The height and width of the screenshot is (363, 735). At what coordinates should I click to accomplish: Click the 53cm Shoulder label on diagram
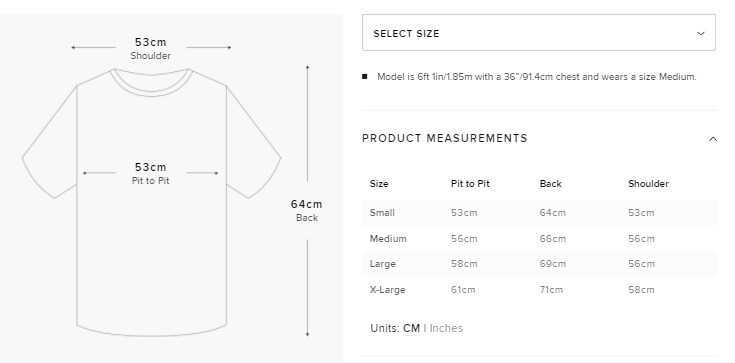click(150, 49)
